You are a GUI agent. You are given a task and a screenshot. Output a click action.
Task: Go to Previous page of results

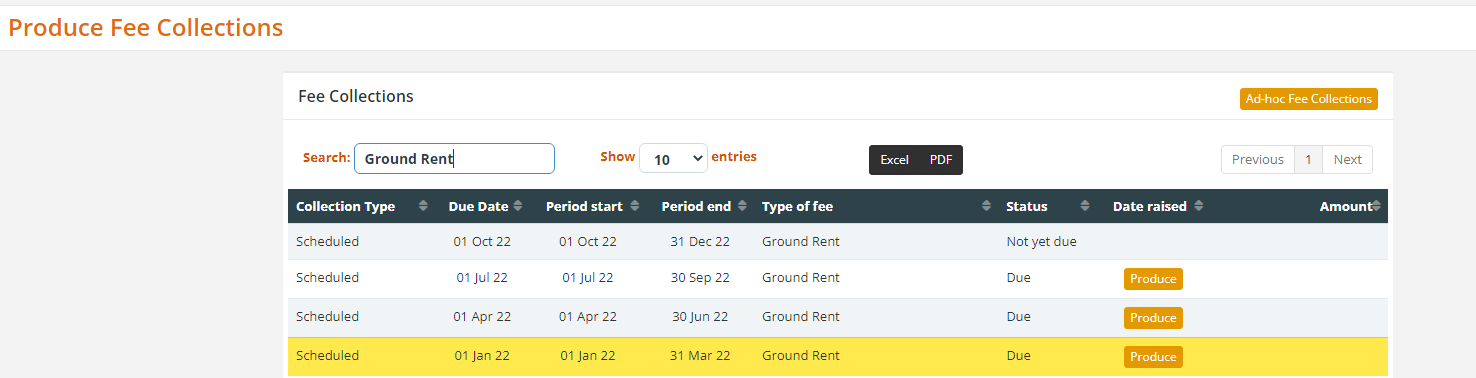pos(1257,159)
